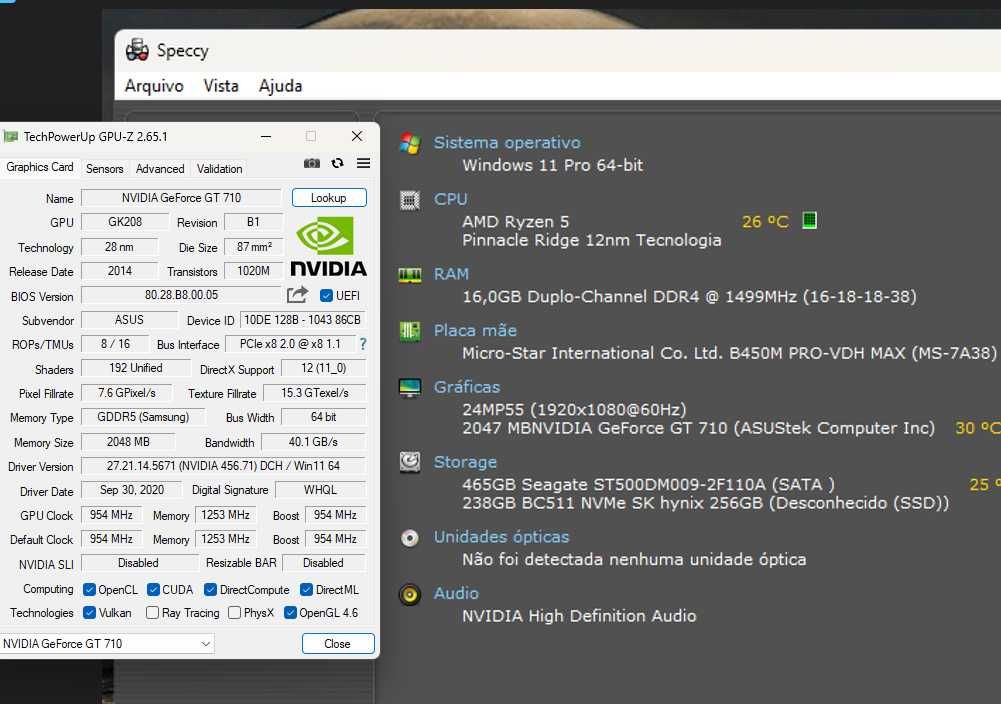The height and width of the screenshot is (704, 1001).
Task: Click the NVIDIA High Definition Audio text
Action: tap(579, 616)
